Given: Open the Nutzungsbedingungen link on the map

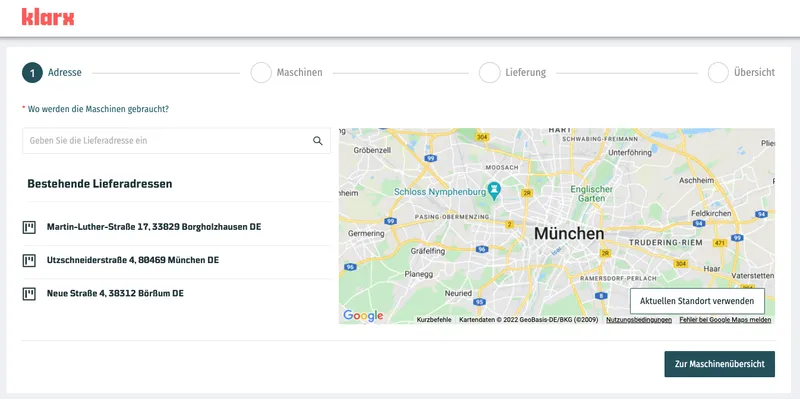Looking at the screenshot, I should point(639,320).
